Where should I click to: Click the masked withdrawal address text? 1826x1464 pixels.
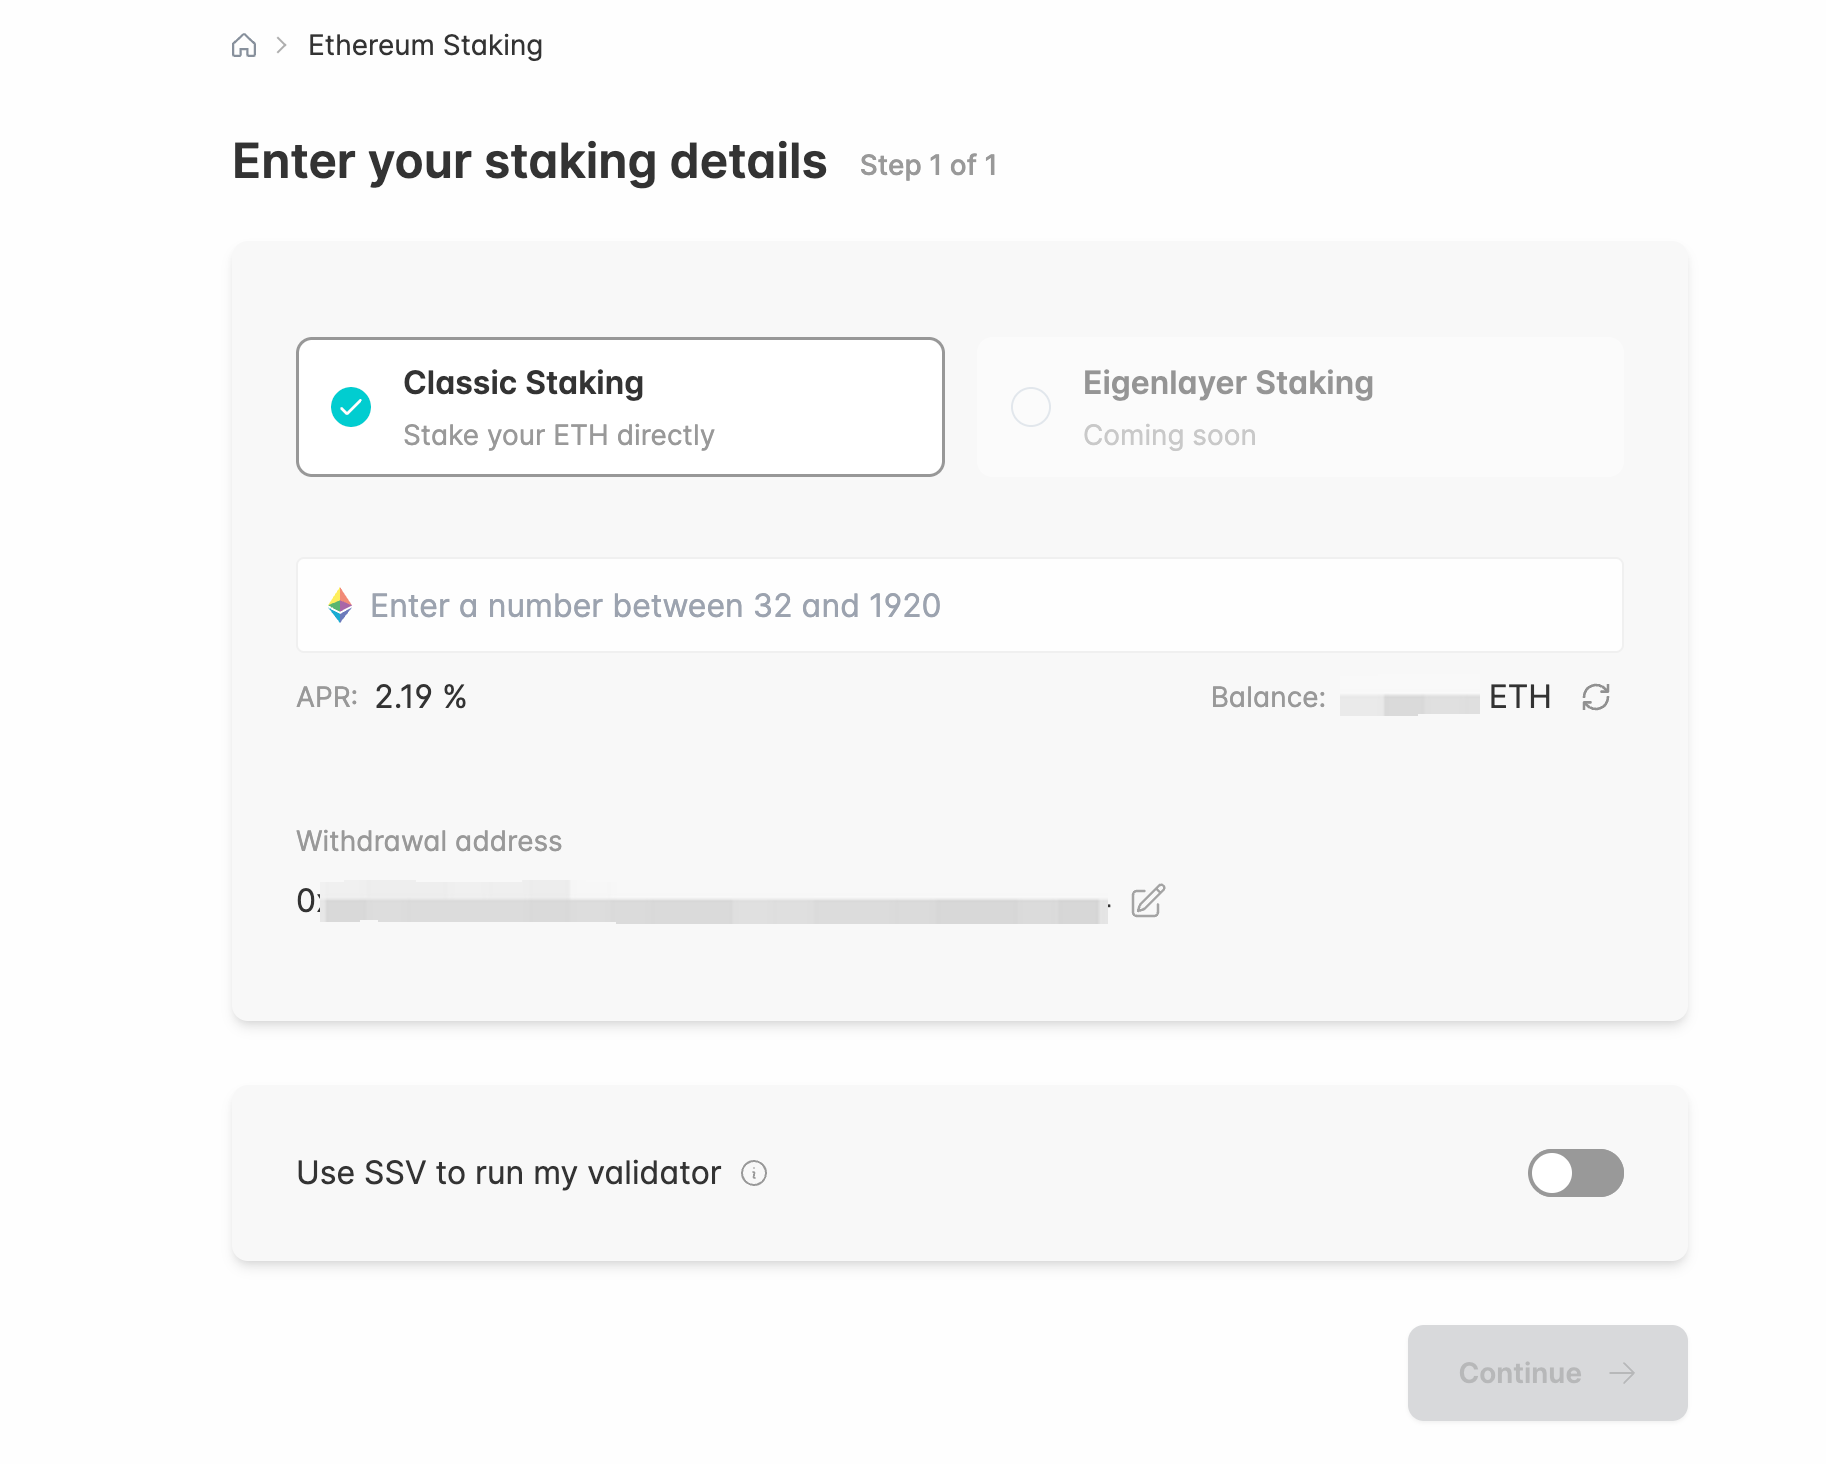700,901
